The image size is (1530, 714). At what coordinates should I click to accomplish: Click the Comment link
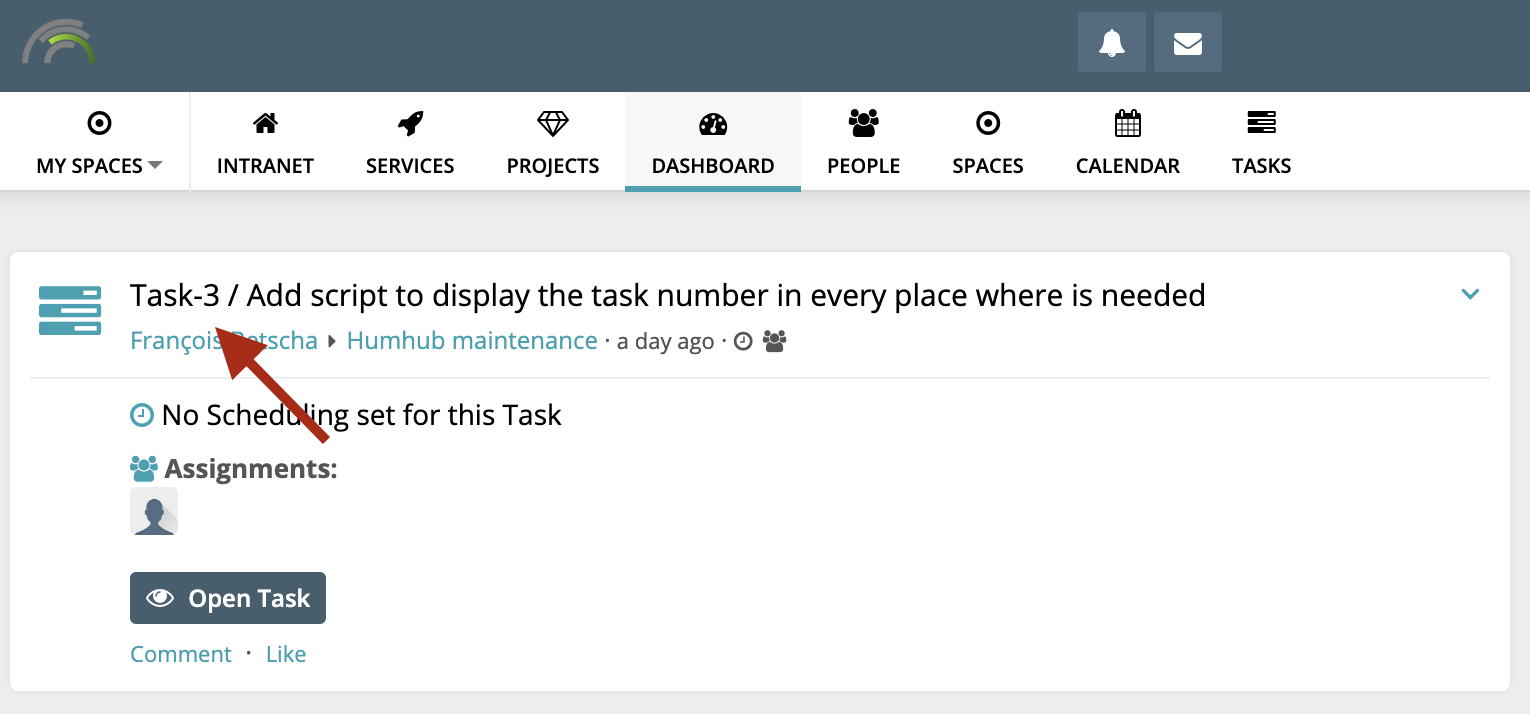(181, 654)
